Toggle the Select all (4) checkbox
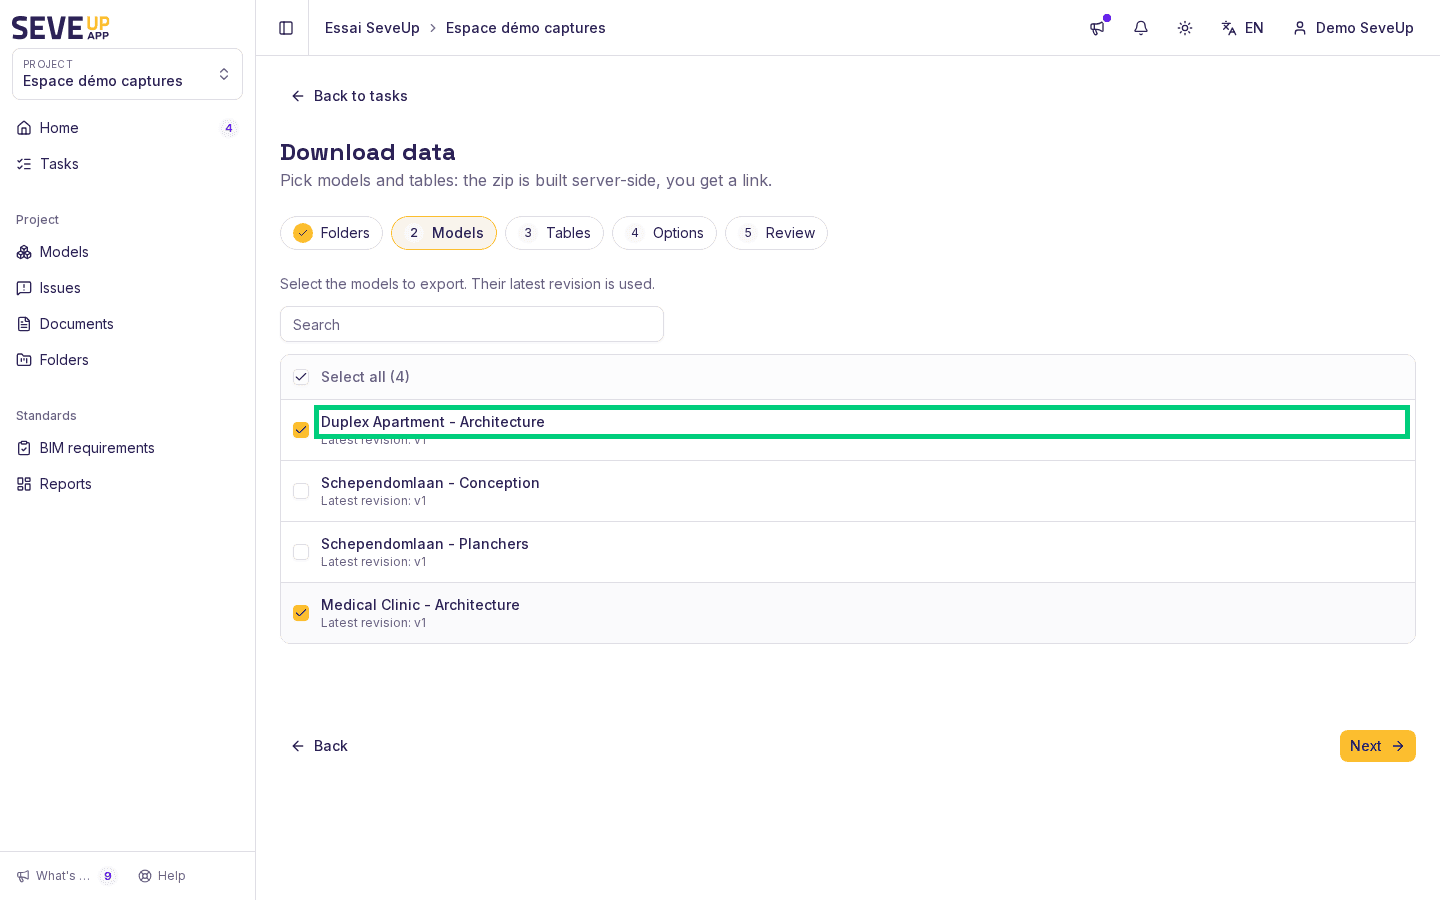 click(301, 377)
